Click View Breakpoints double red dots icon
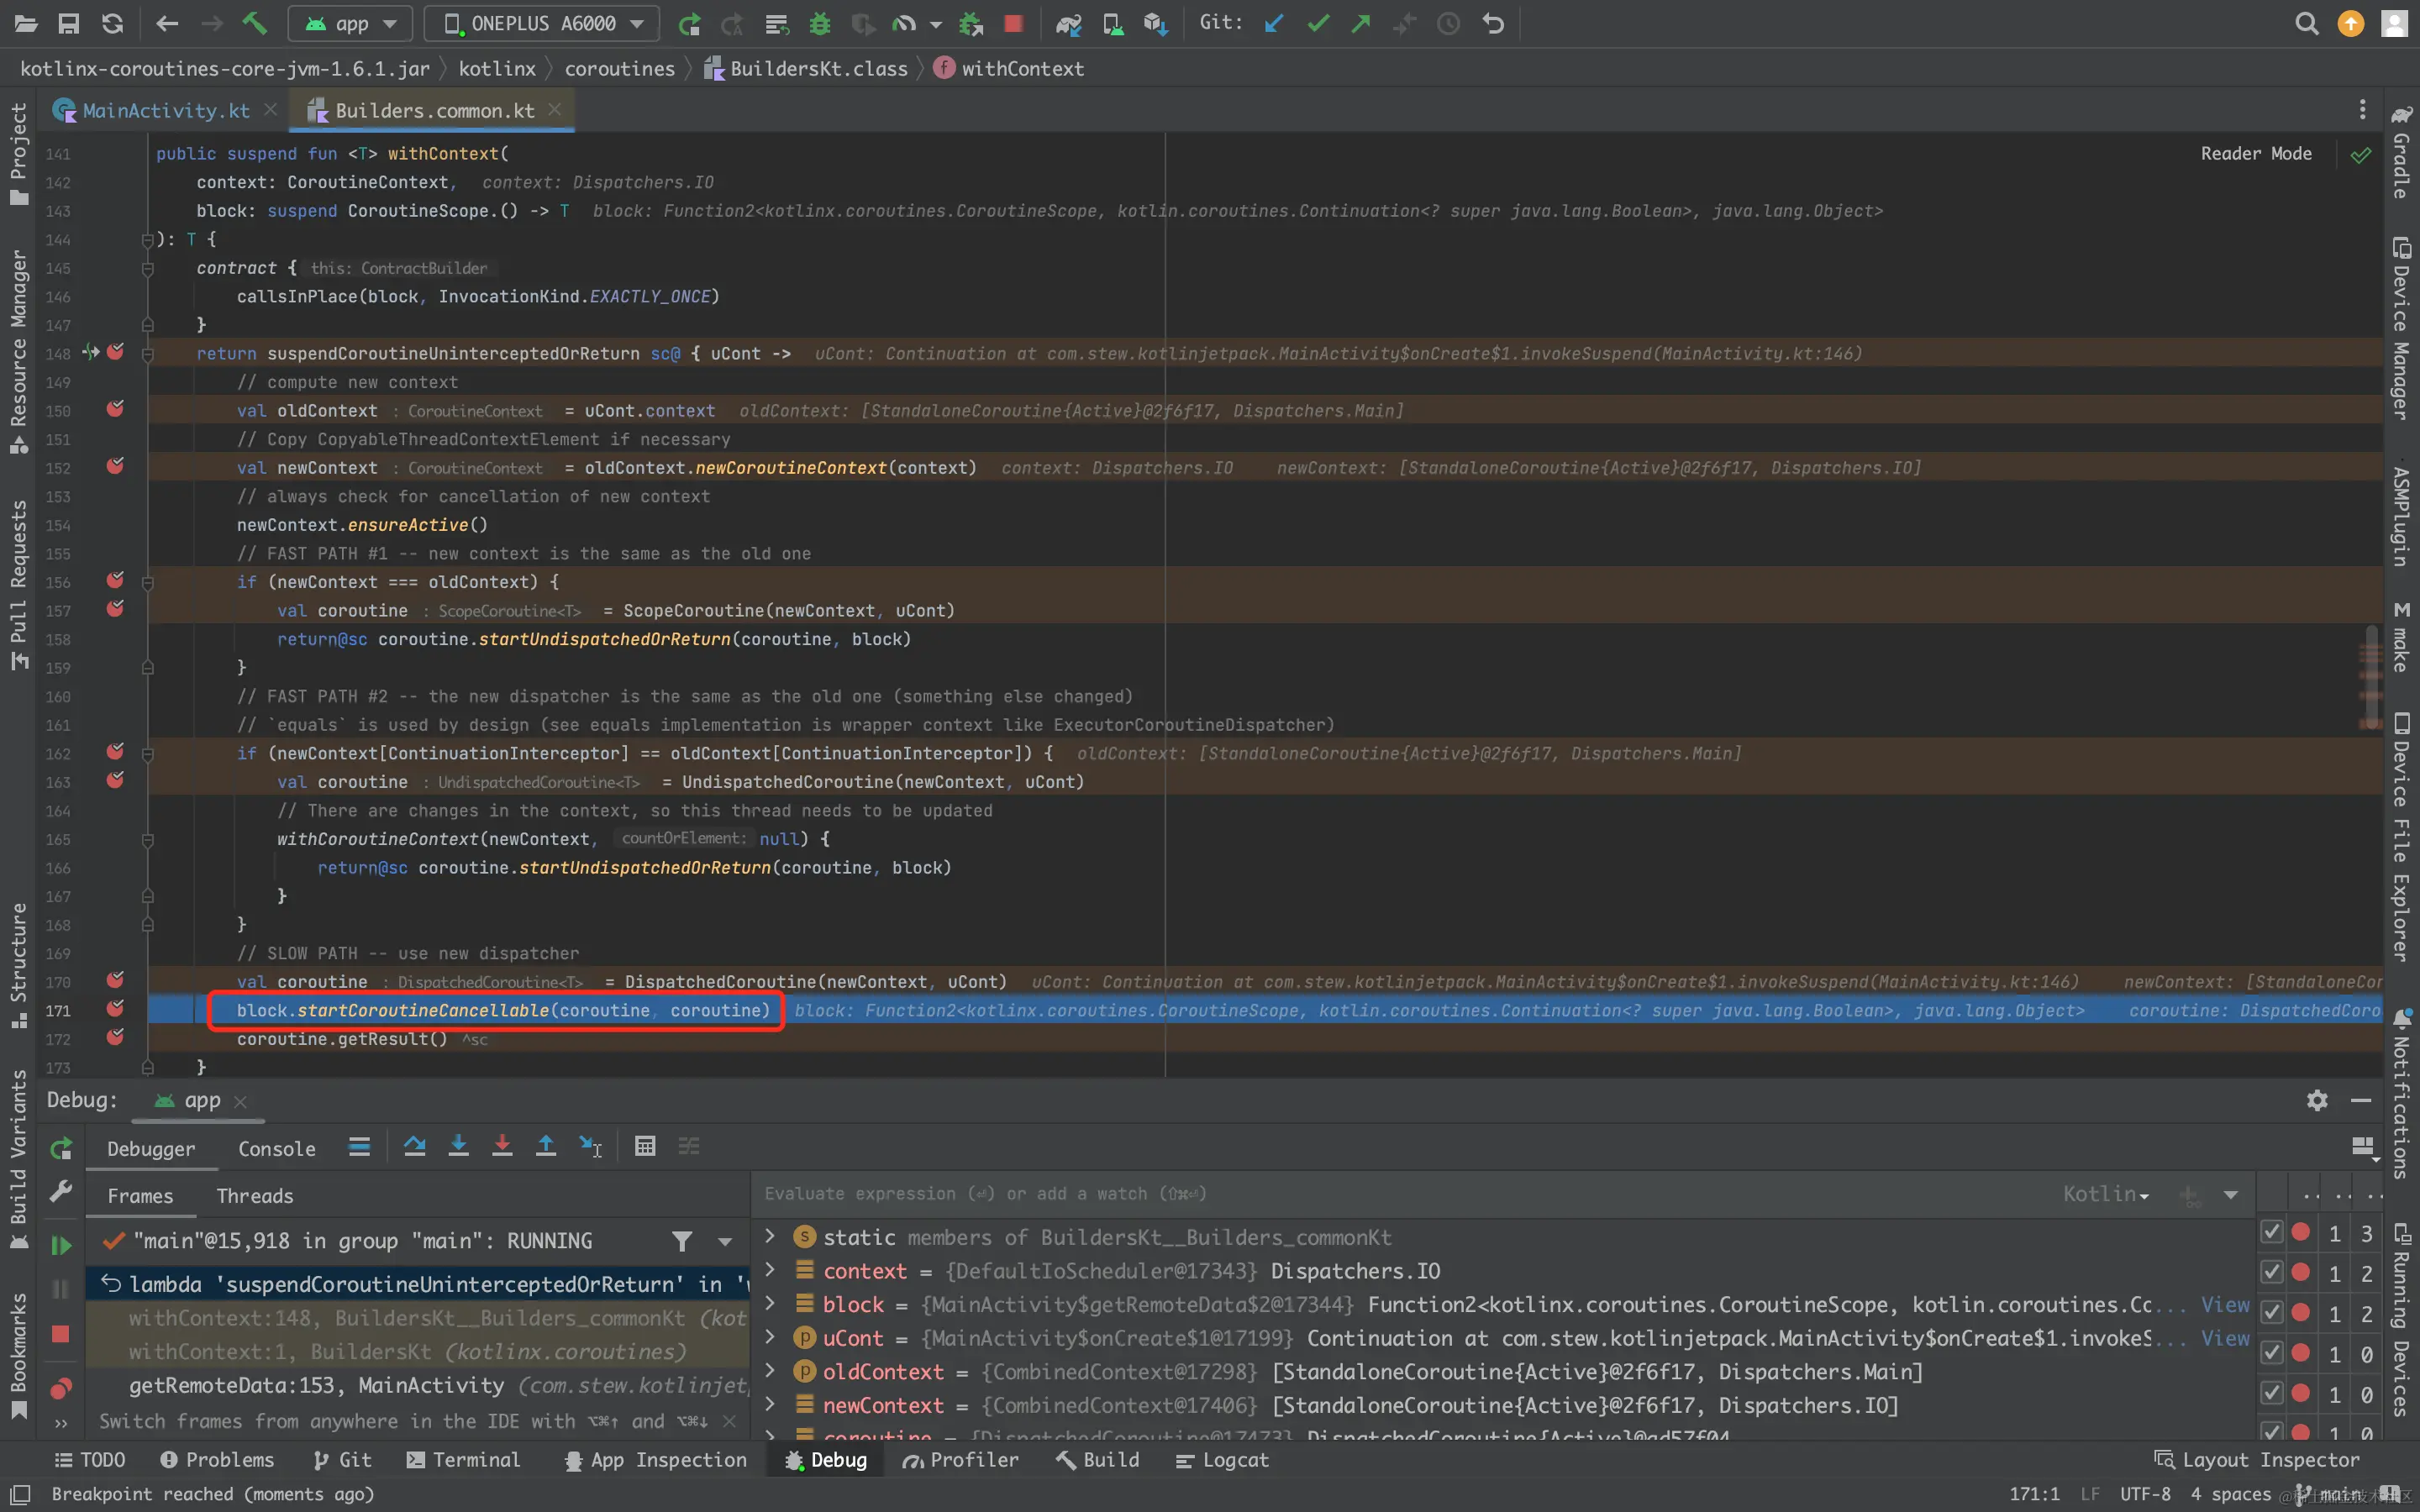The image size is (2420, 1512). 61,1389
